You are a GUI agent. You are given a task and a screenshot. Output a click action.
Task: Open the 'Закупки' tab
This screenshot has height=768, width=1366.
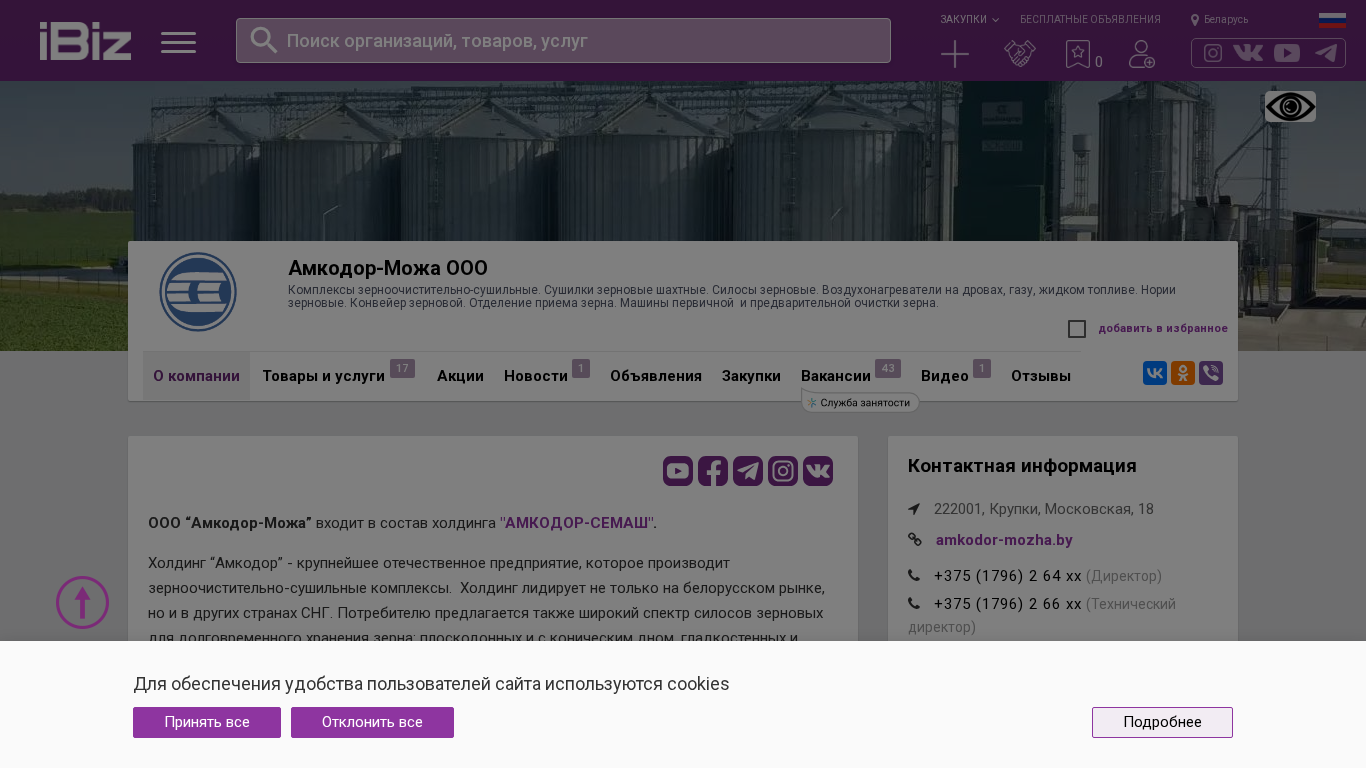pyautogui.click(x=751, y=376)
